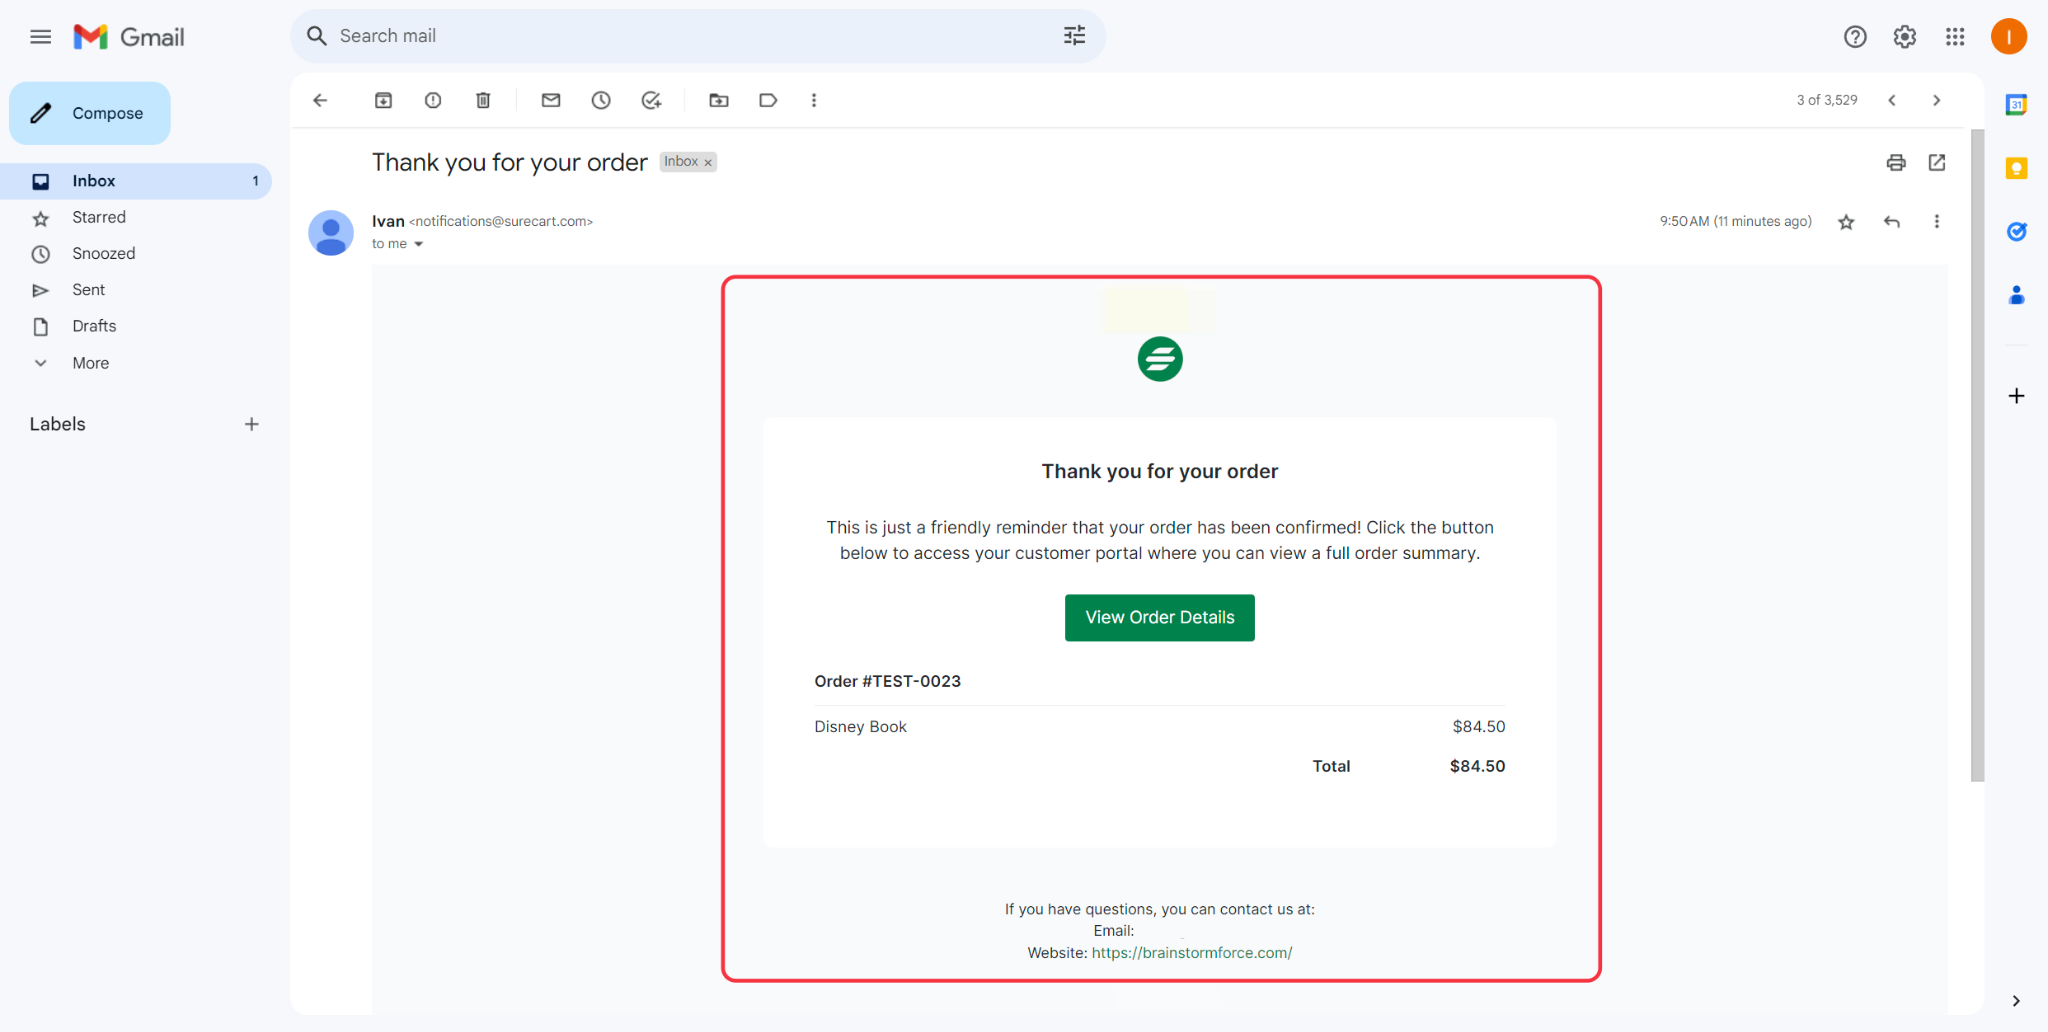Move the email to another folder
The height and width of the screenshot is (1032, 2048).
(718, 100)
